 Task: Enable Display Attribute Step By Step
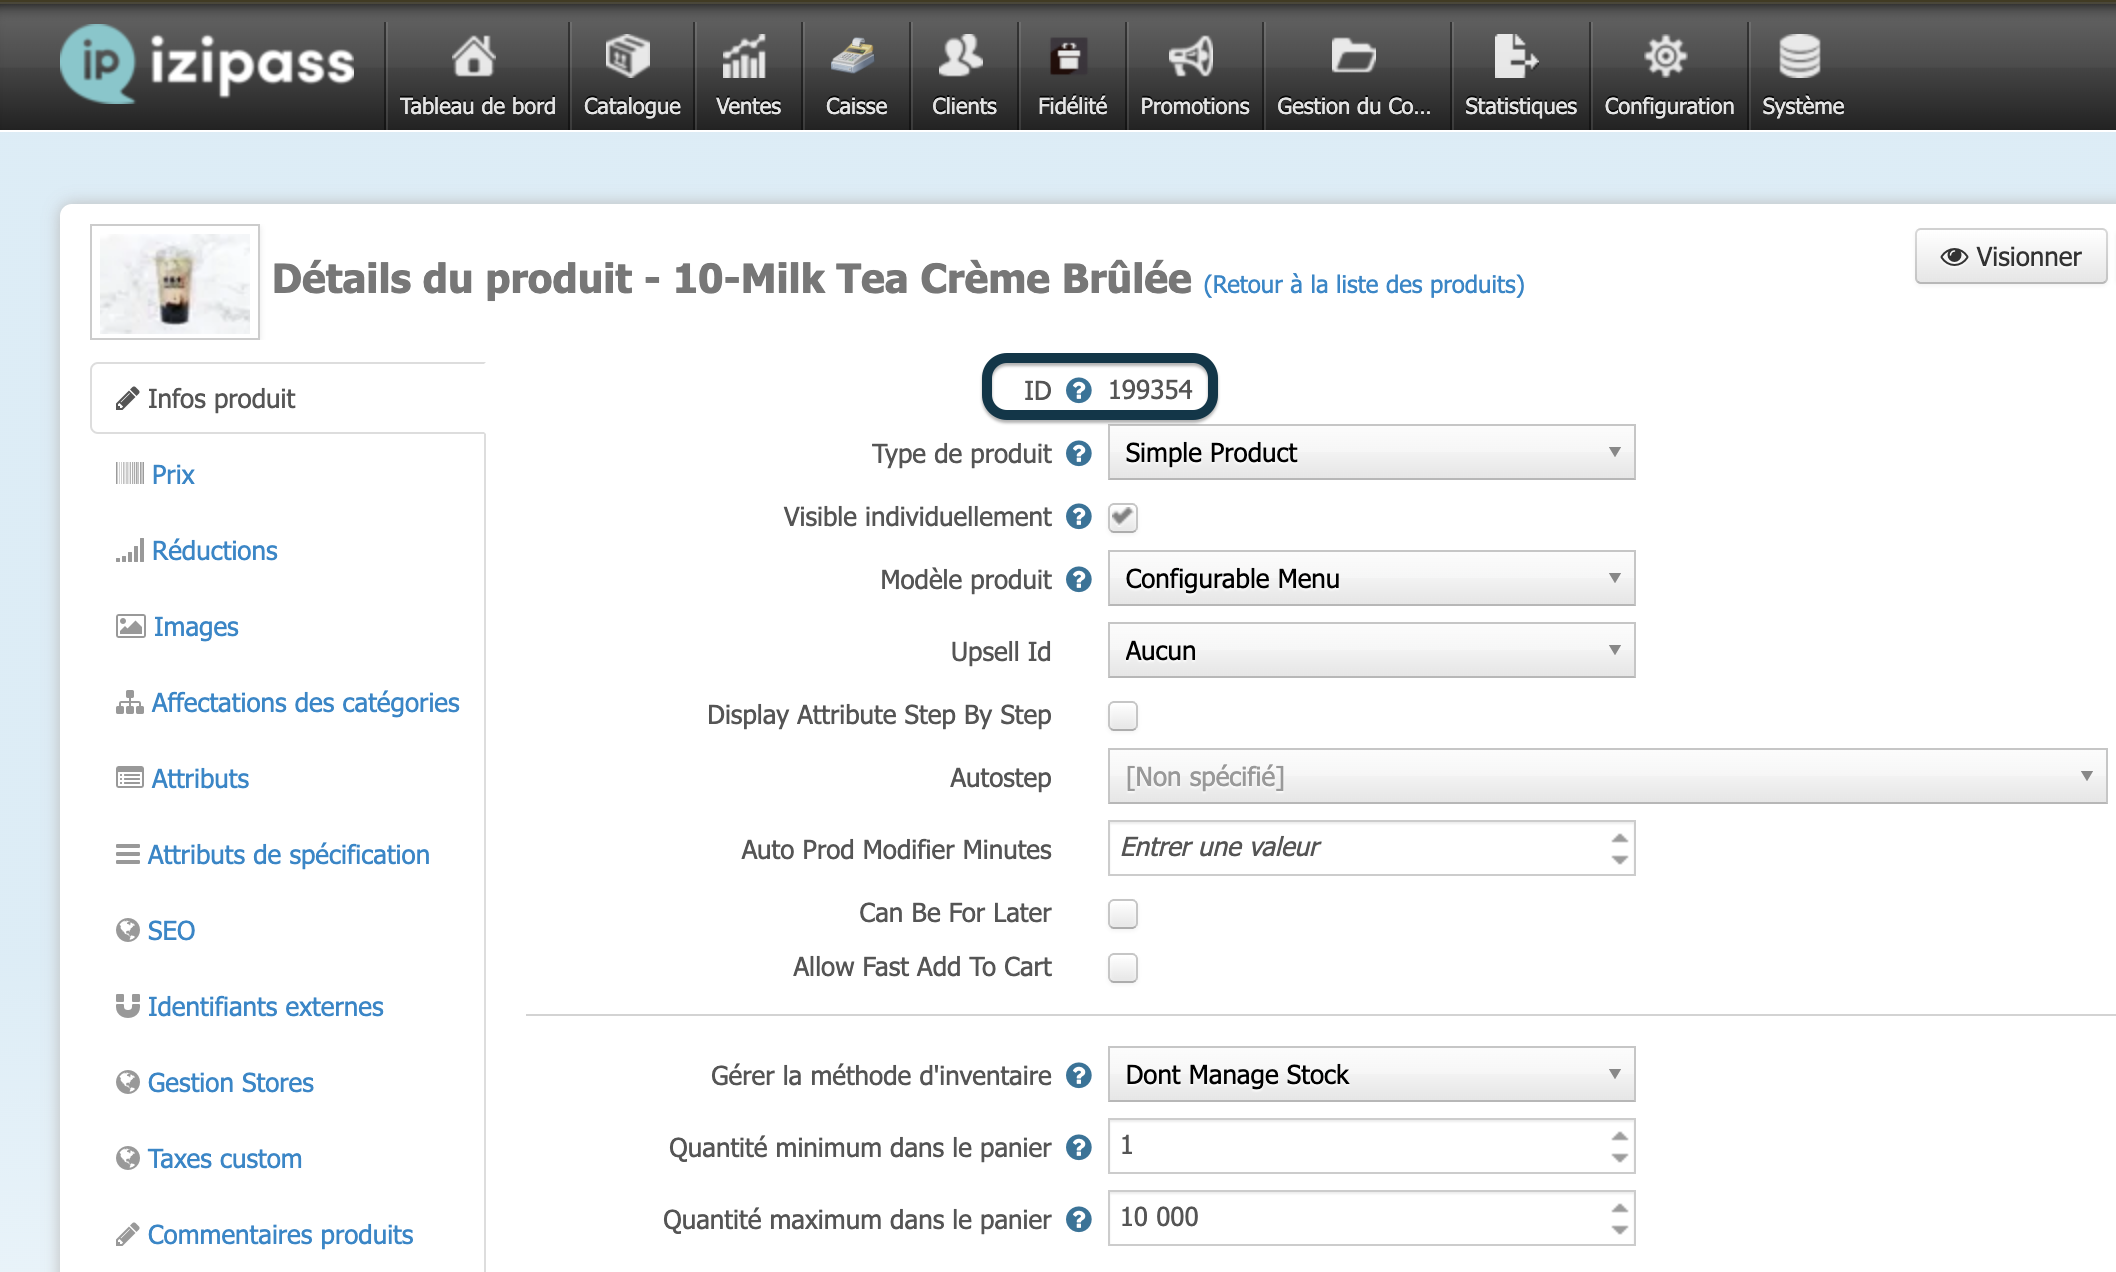(1123, 716)
